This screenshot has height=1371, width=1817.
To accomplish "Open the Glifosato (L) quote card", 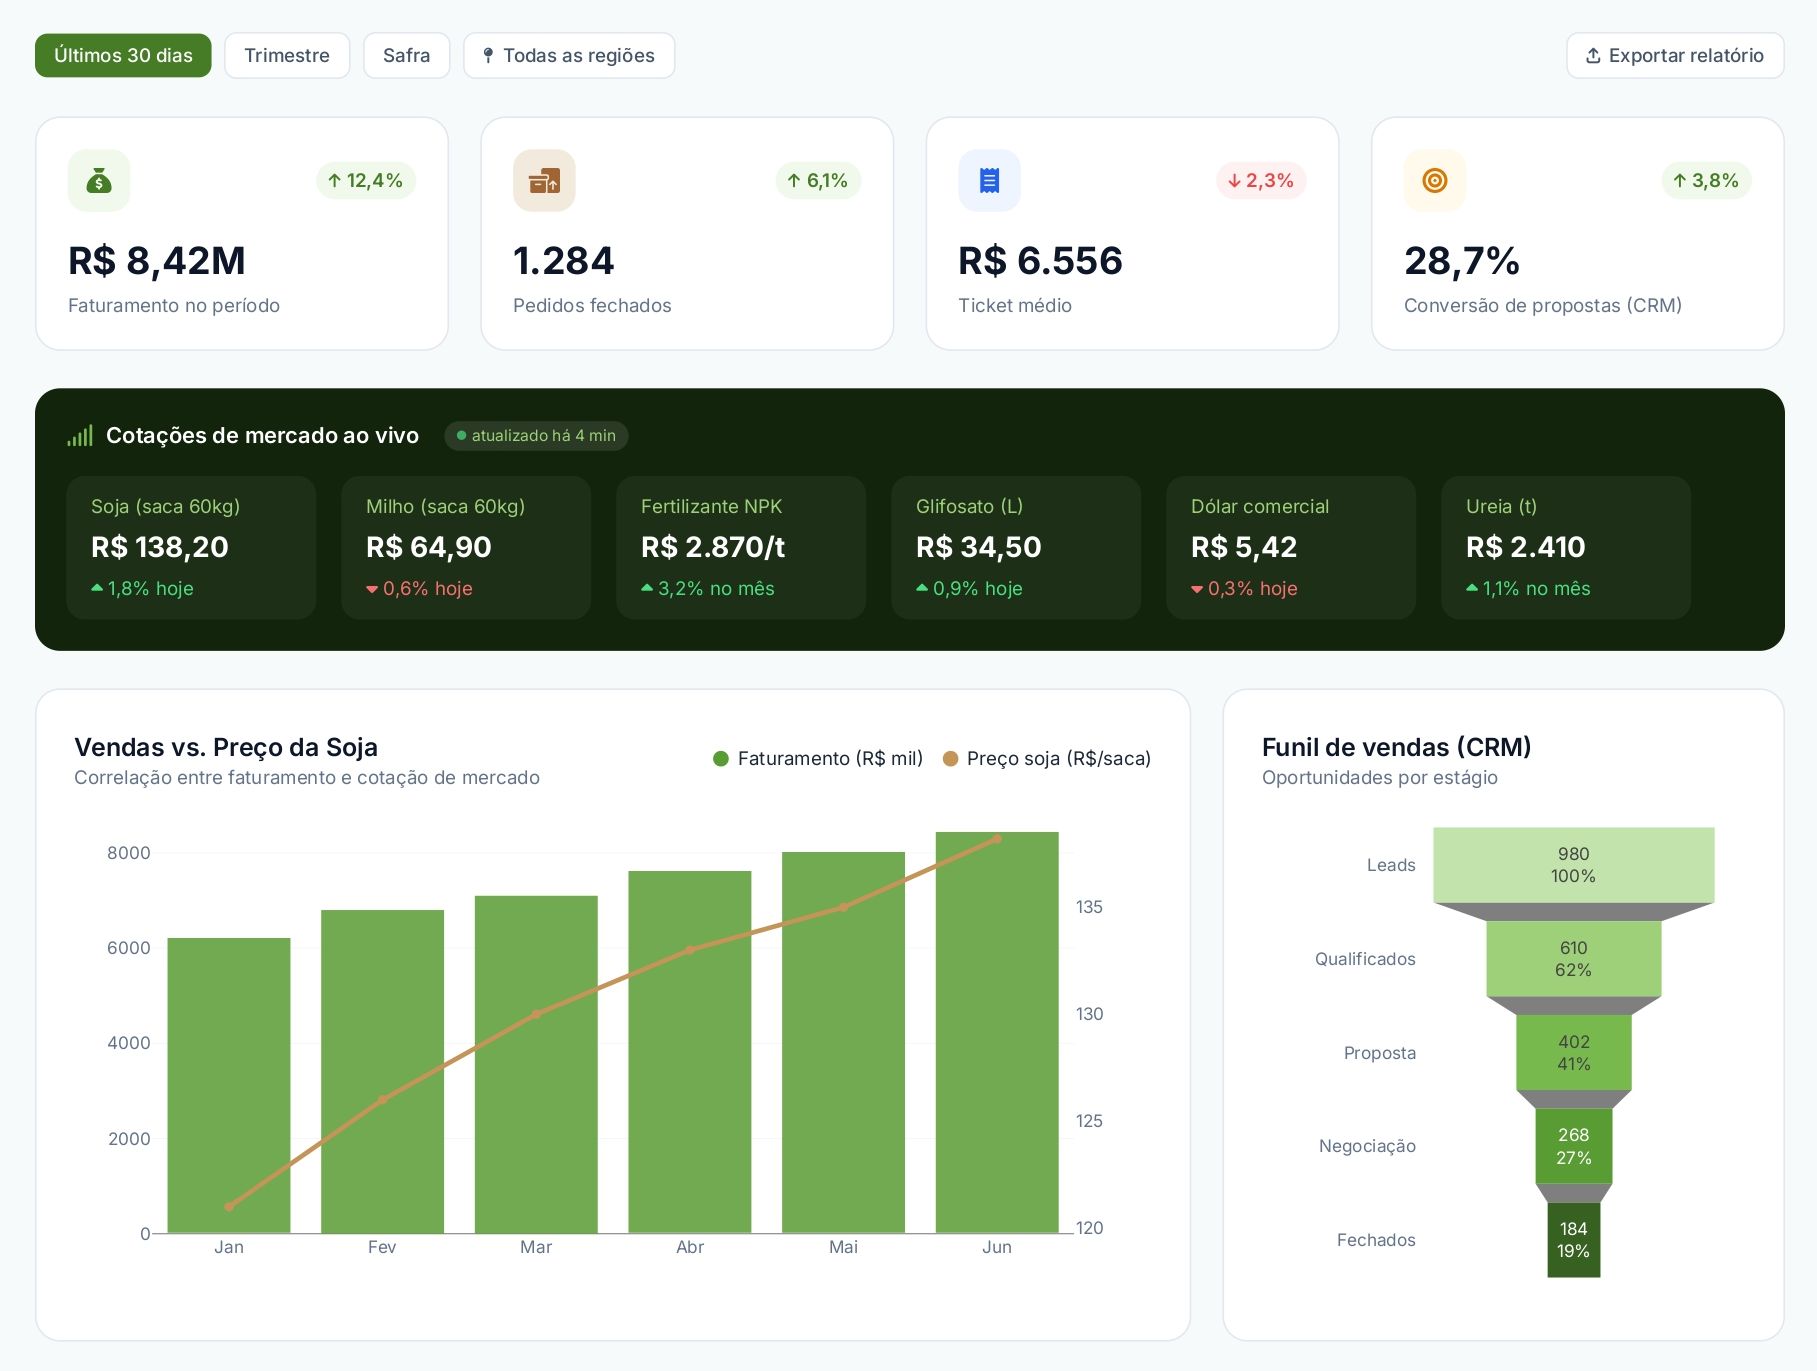I will point(1016,548).
